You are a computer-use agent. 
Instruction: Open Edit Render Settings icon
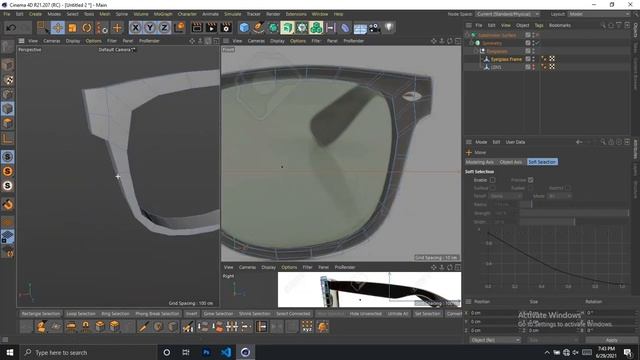pyautogui.click(x=226, y=28)
